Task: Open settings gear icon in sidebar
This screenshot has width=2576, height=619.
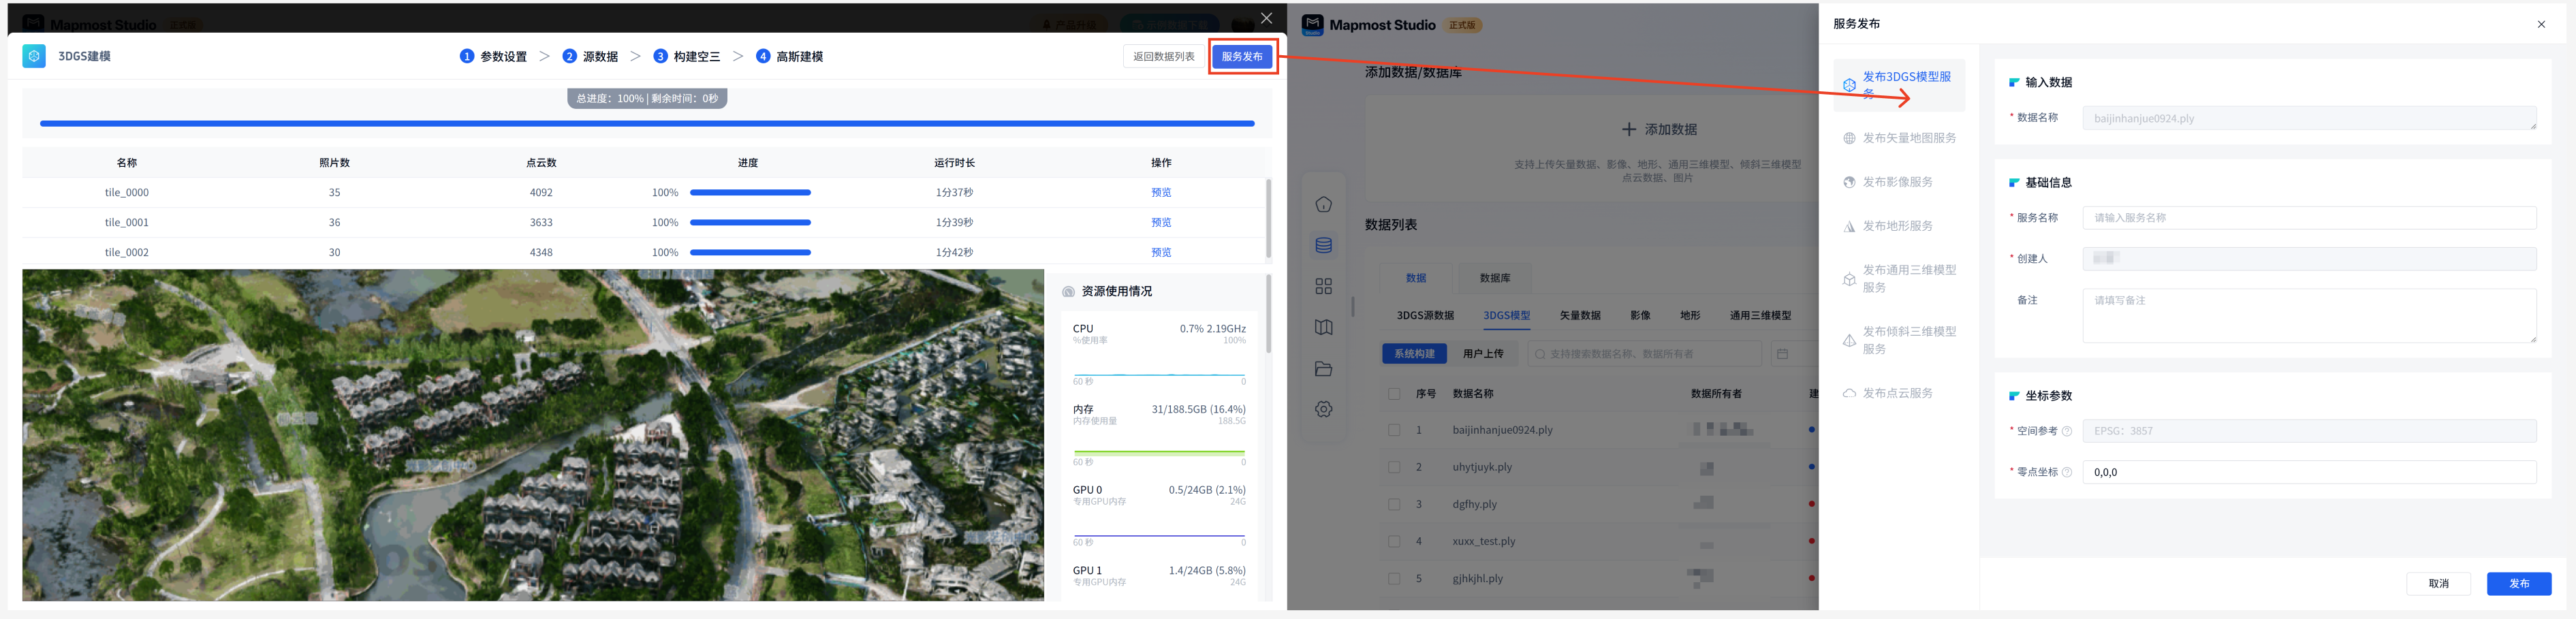Action: [1323, 410]
